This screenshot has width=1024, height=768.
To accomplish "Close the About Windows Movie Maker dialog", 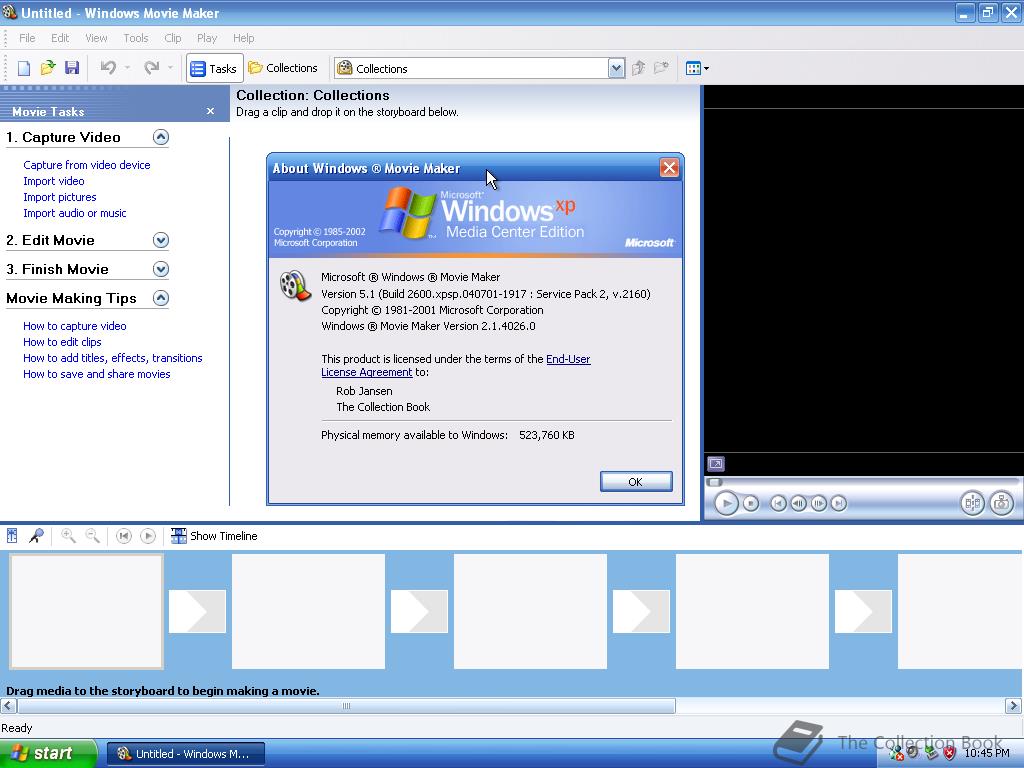I will coord(669,168).
